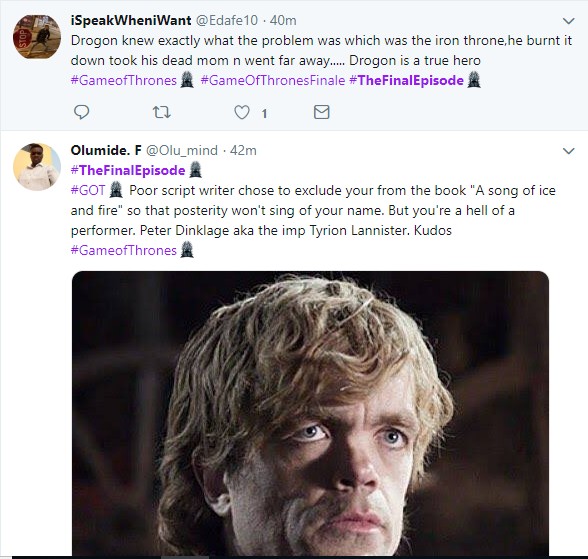Click the iSpeakWheniWant display name
Viewport: 588px width, 559px height.
click(x=131, y=20)
